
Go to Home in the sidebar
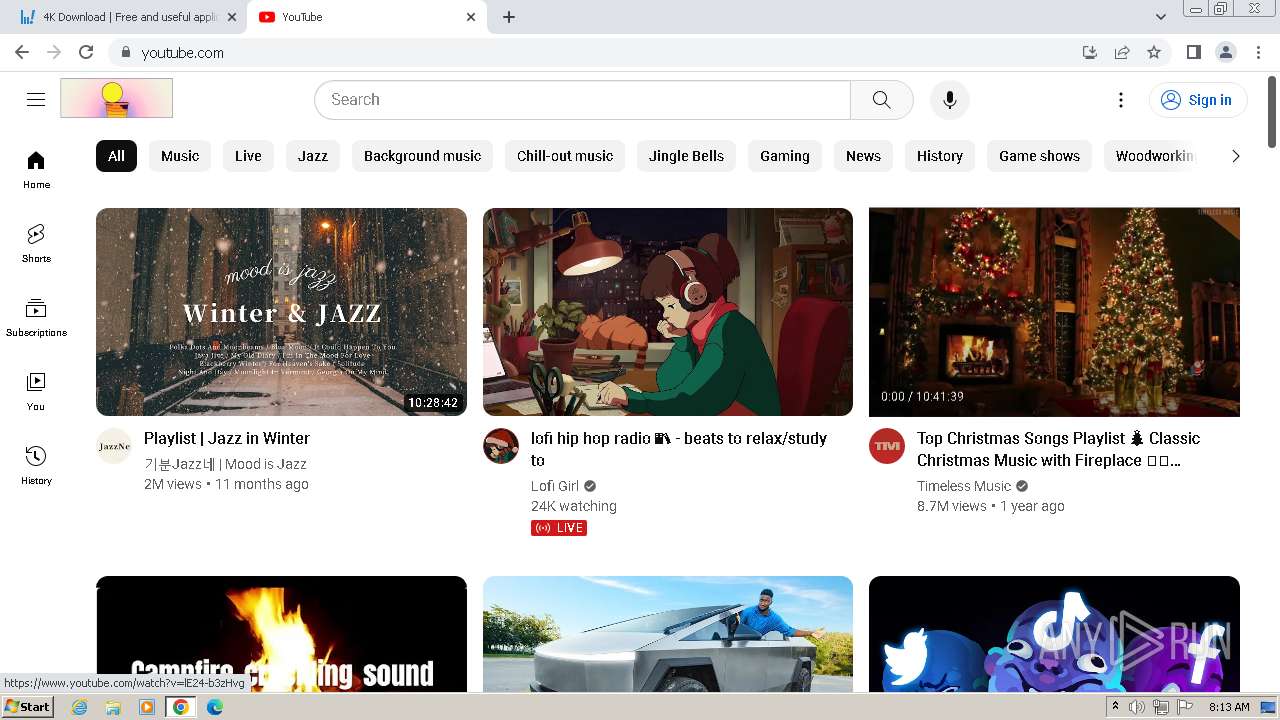(x=36, y=170)
